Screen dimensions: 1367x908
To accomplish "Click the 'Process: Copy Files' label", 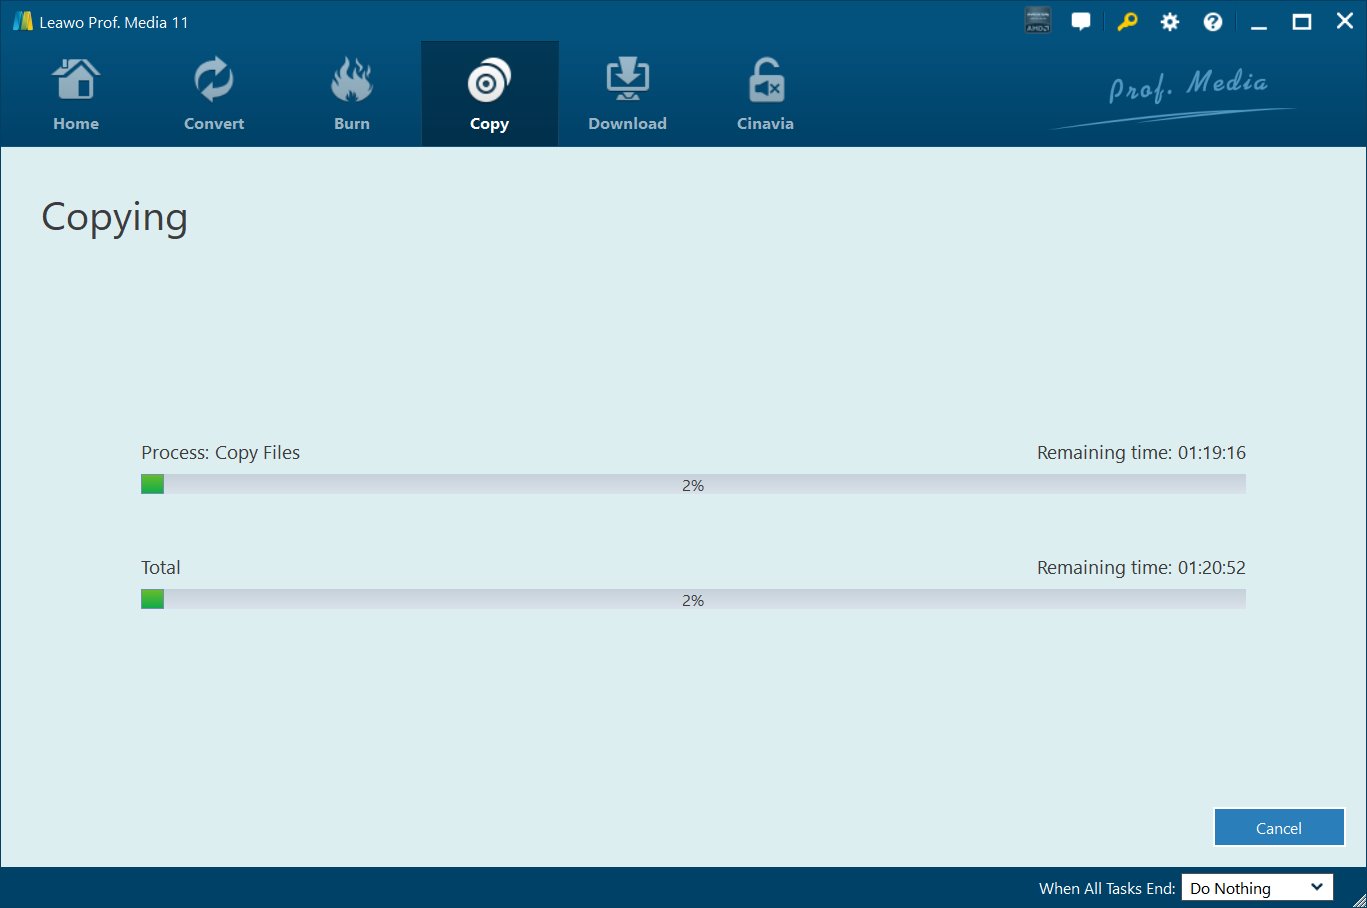I will click(220, 453).
